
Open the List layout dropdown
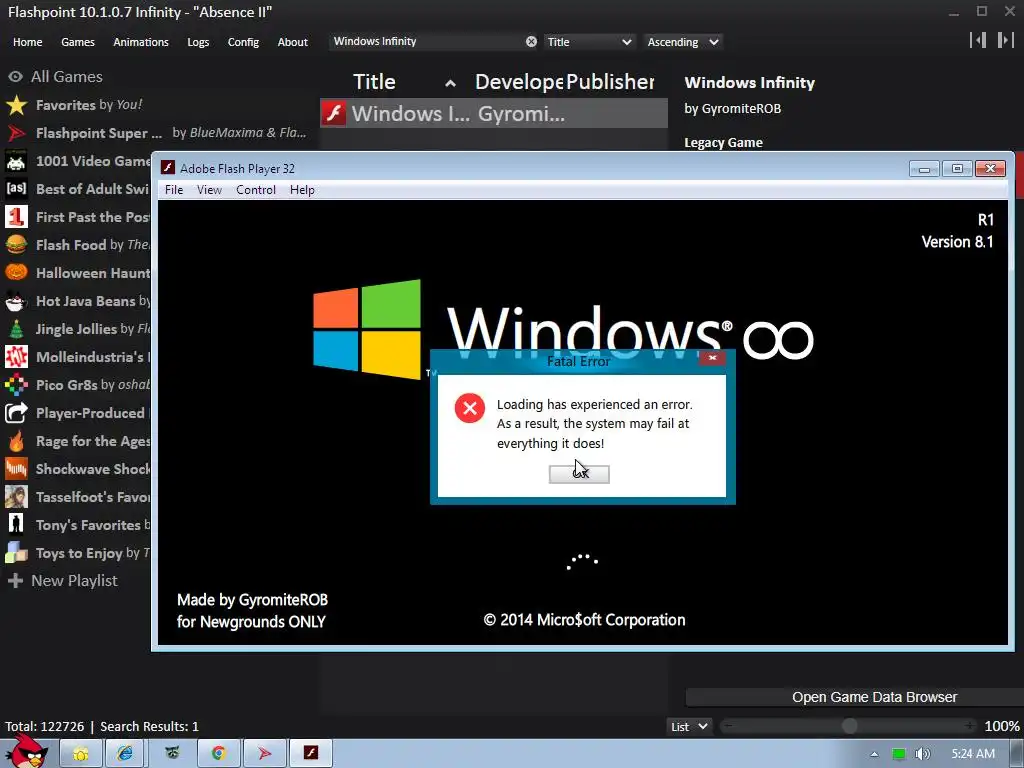[689, 726]
